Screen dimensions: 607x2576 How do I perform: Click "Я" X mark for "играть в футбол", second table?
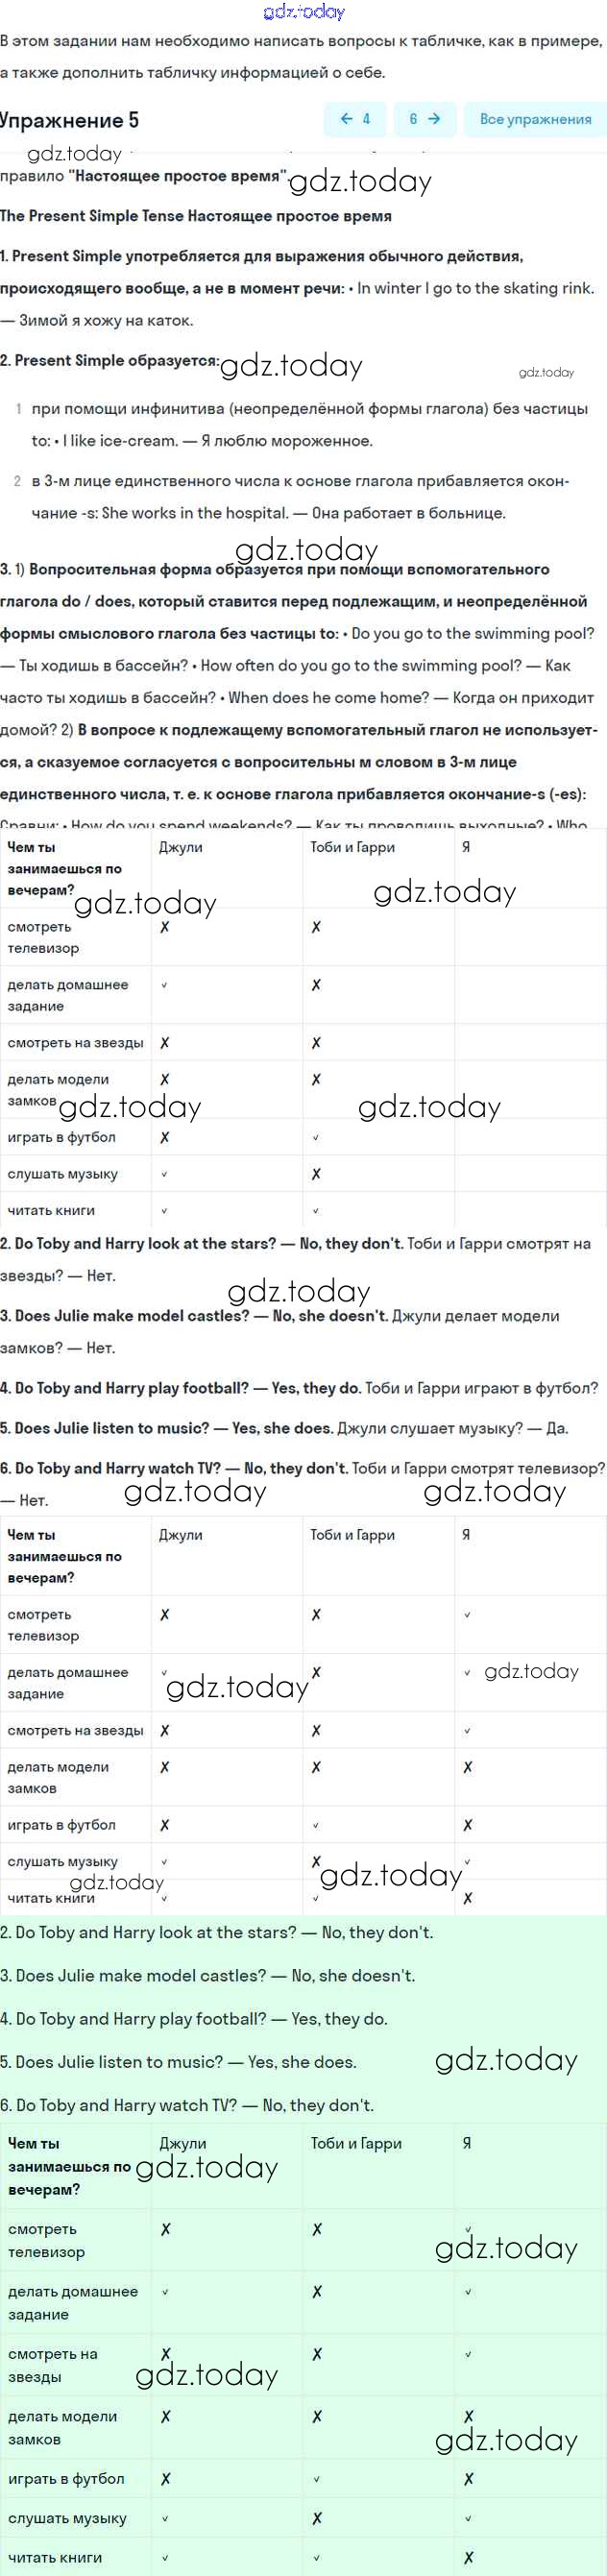(467, 1825)
